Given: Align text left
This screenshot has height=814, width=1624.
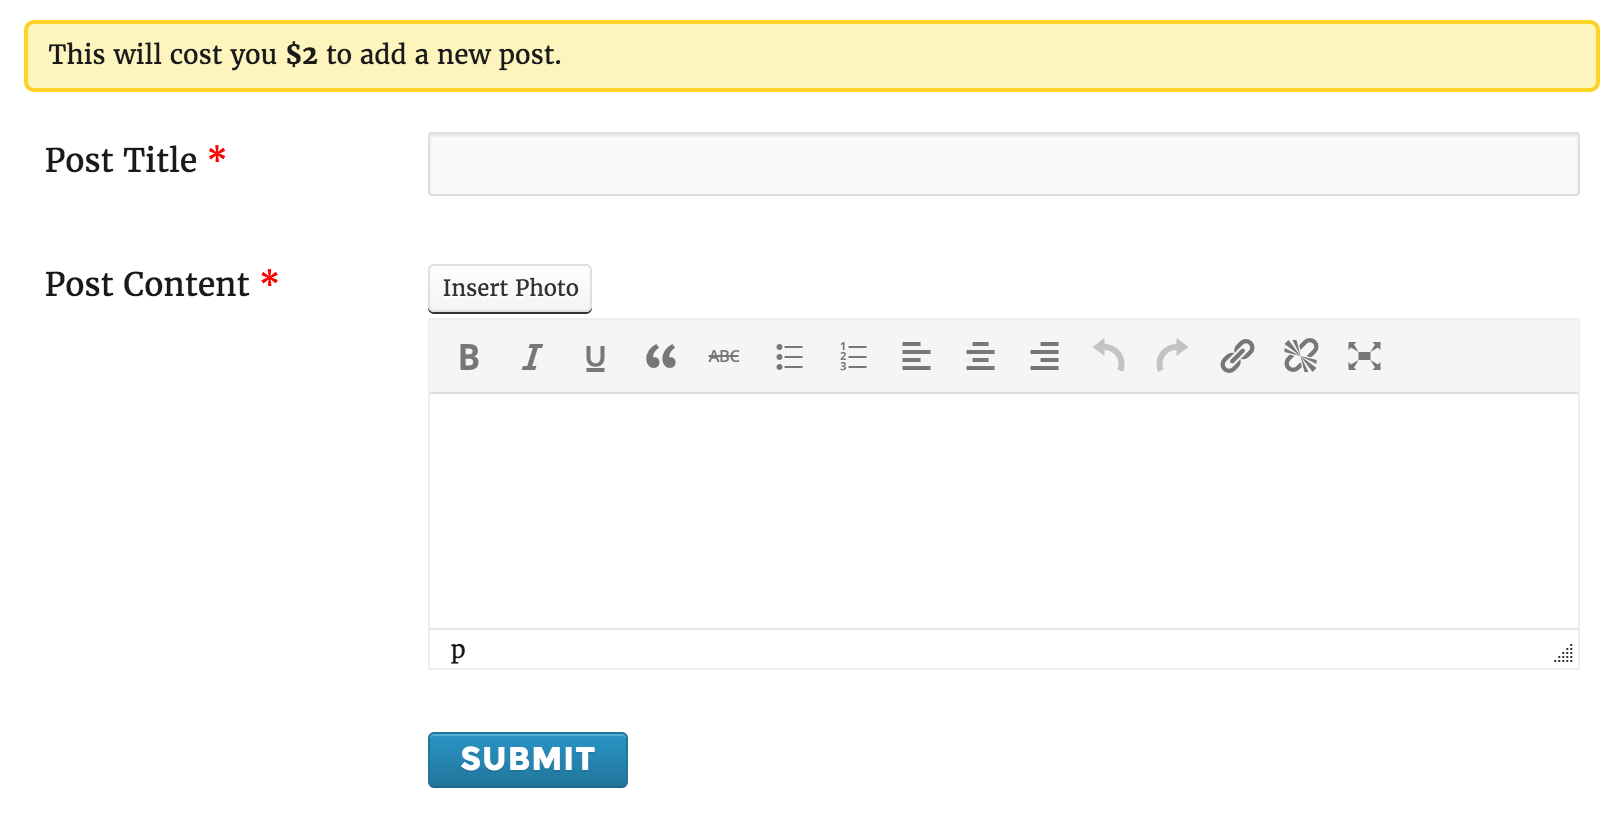Looking at the screenshot, I should (916, 357).
